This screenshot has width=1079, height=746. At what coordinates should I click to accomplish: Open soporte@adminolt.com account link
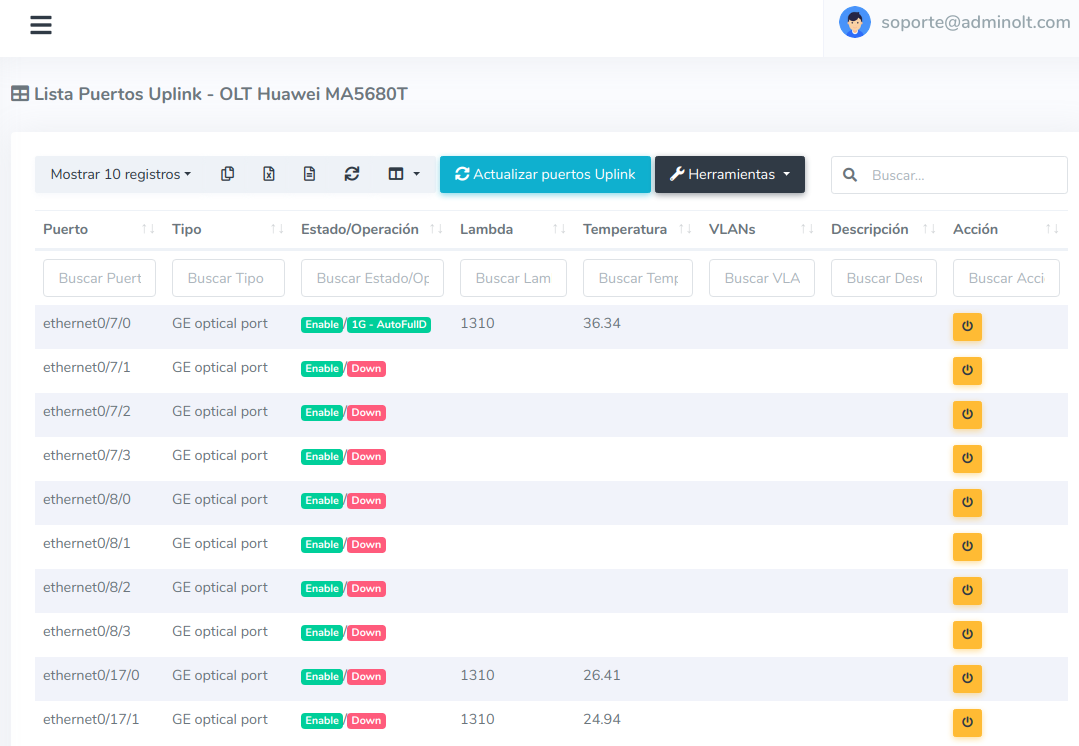click(x=975, y=22)
